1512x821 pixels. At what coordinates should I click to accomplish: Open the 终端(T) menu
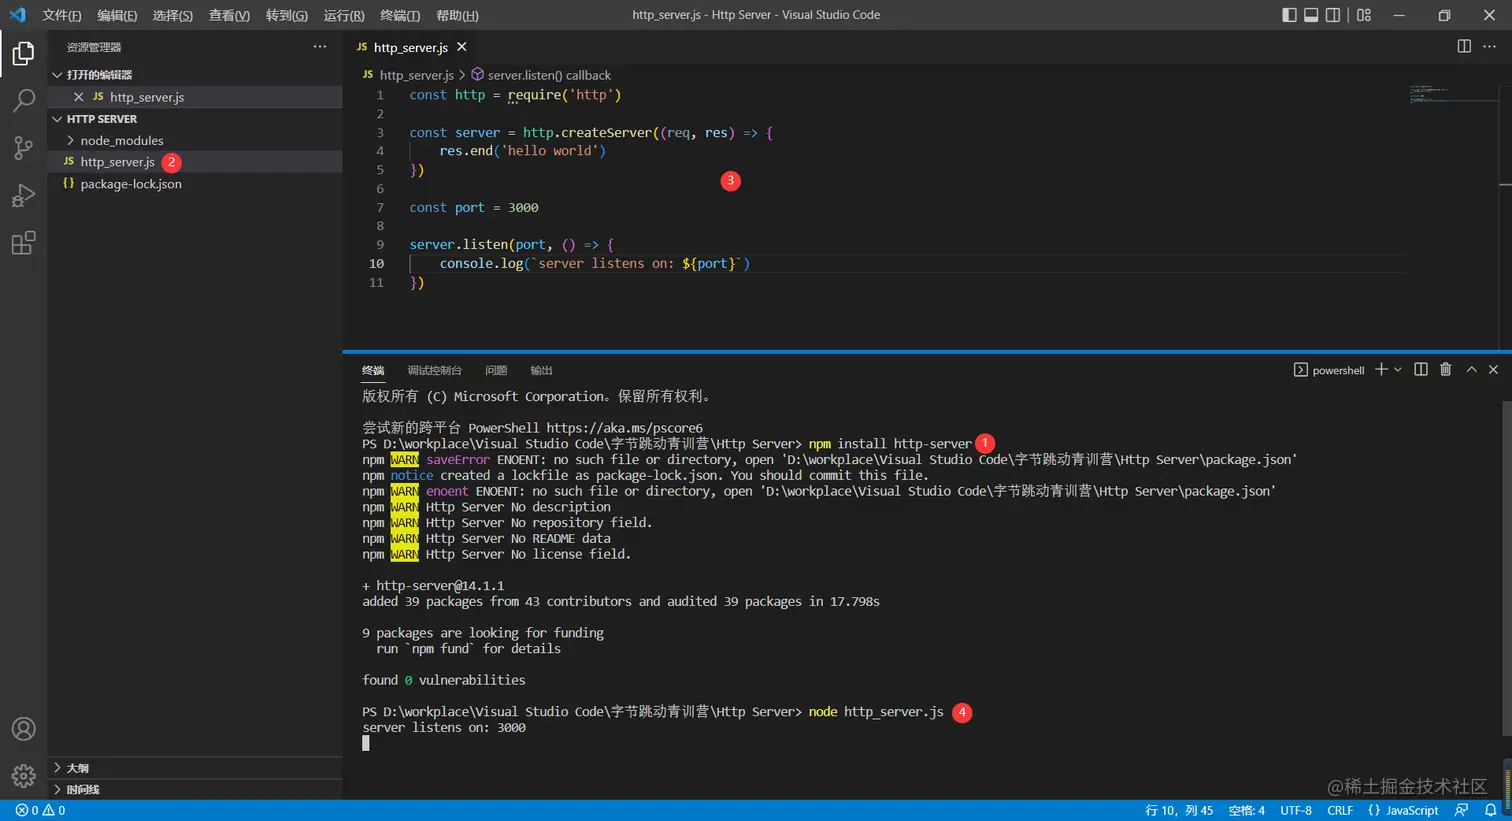point(400,15)
